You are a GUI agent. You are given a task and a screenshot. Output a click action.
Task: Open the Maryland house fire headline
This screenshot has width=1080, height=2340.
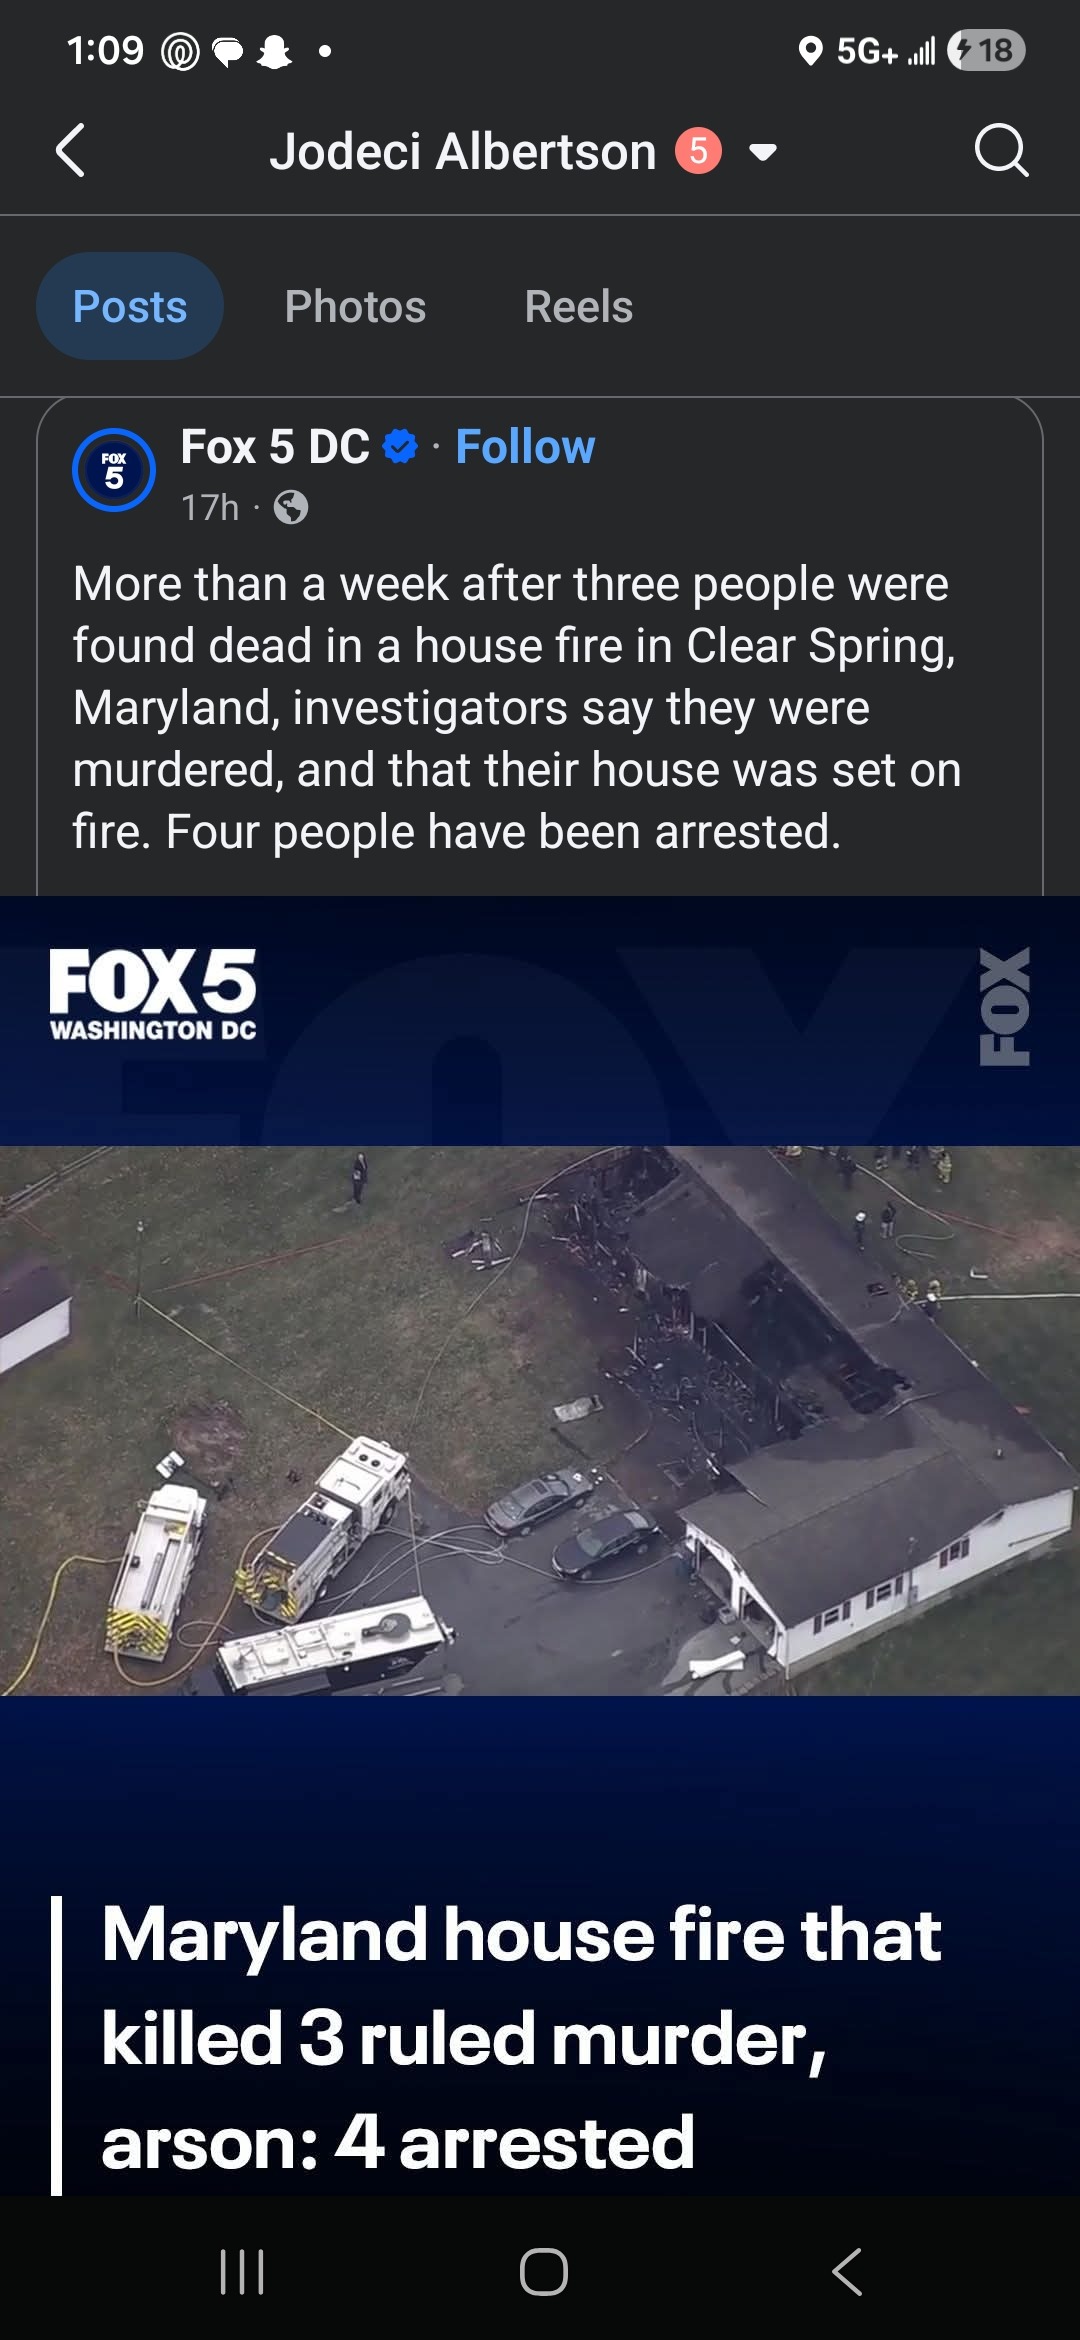click(521, 2038)
